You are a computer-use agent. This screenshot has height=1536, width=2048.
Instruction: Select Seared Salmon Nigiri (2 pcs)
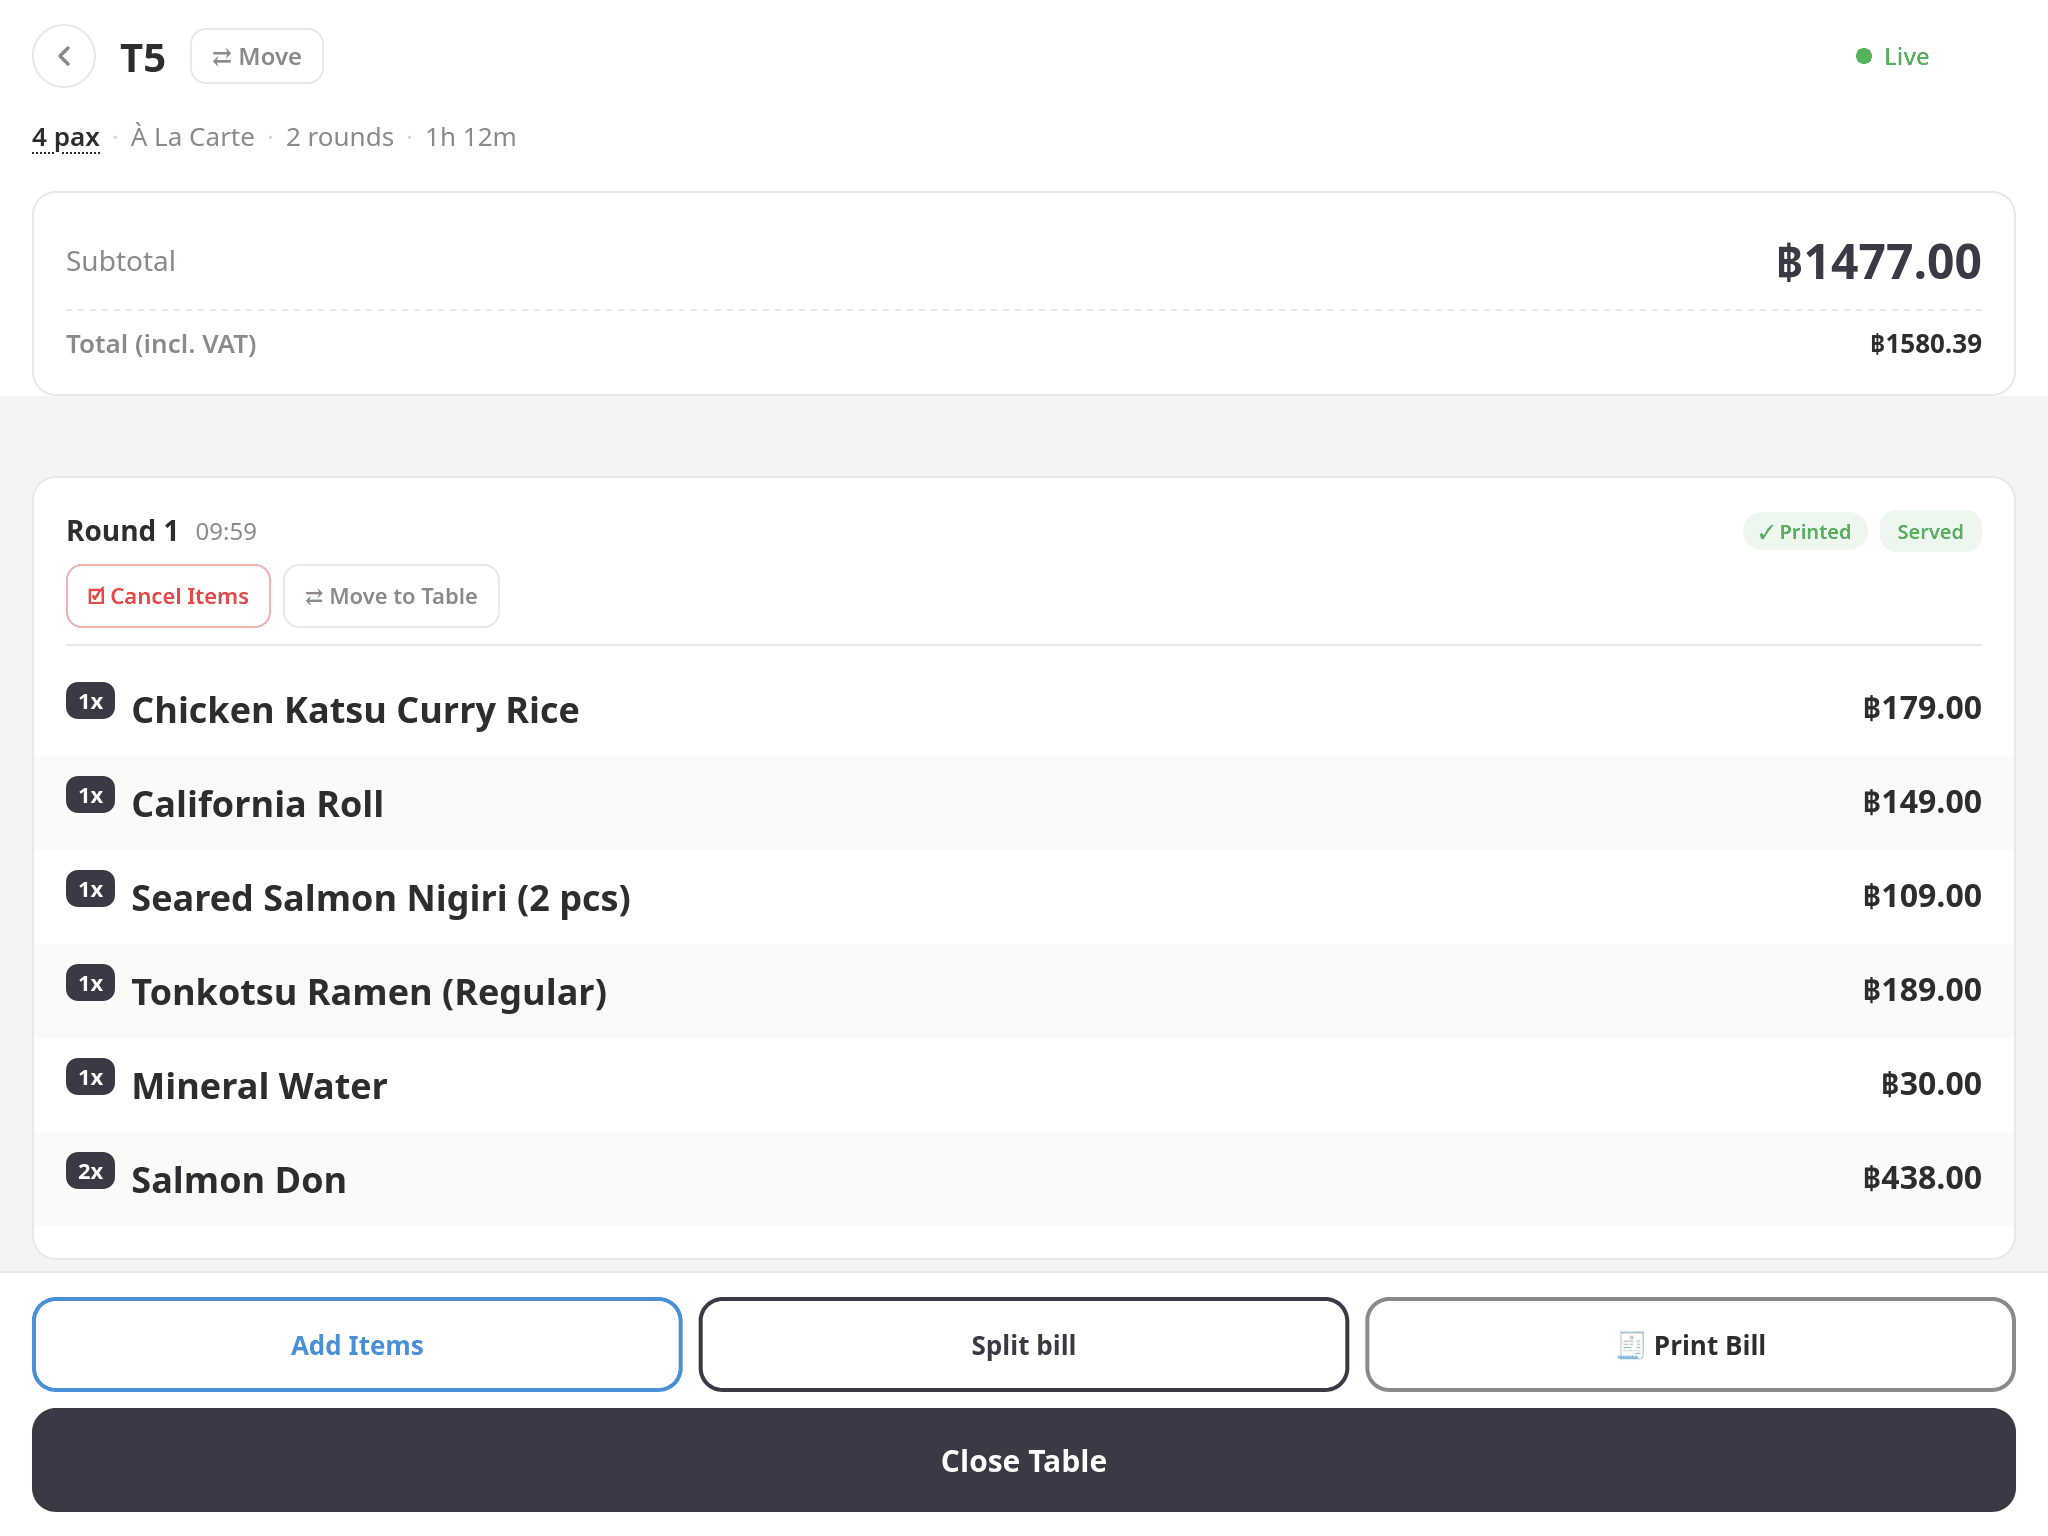click(1024, 897)
